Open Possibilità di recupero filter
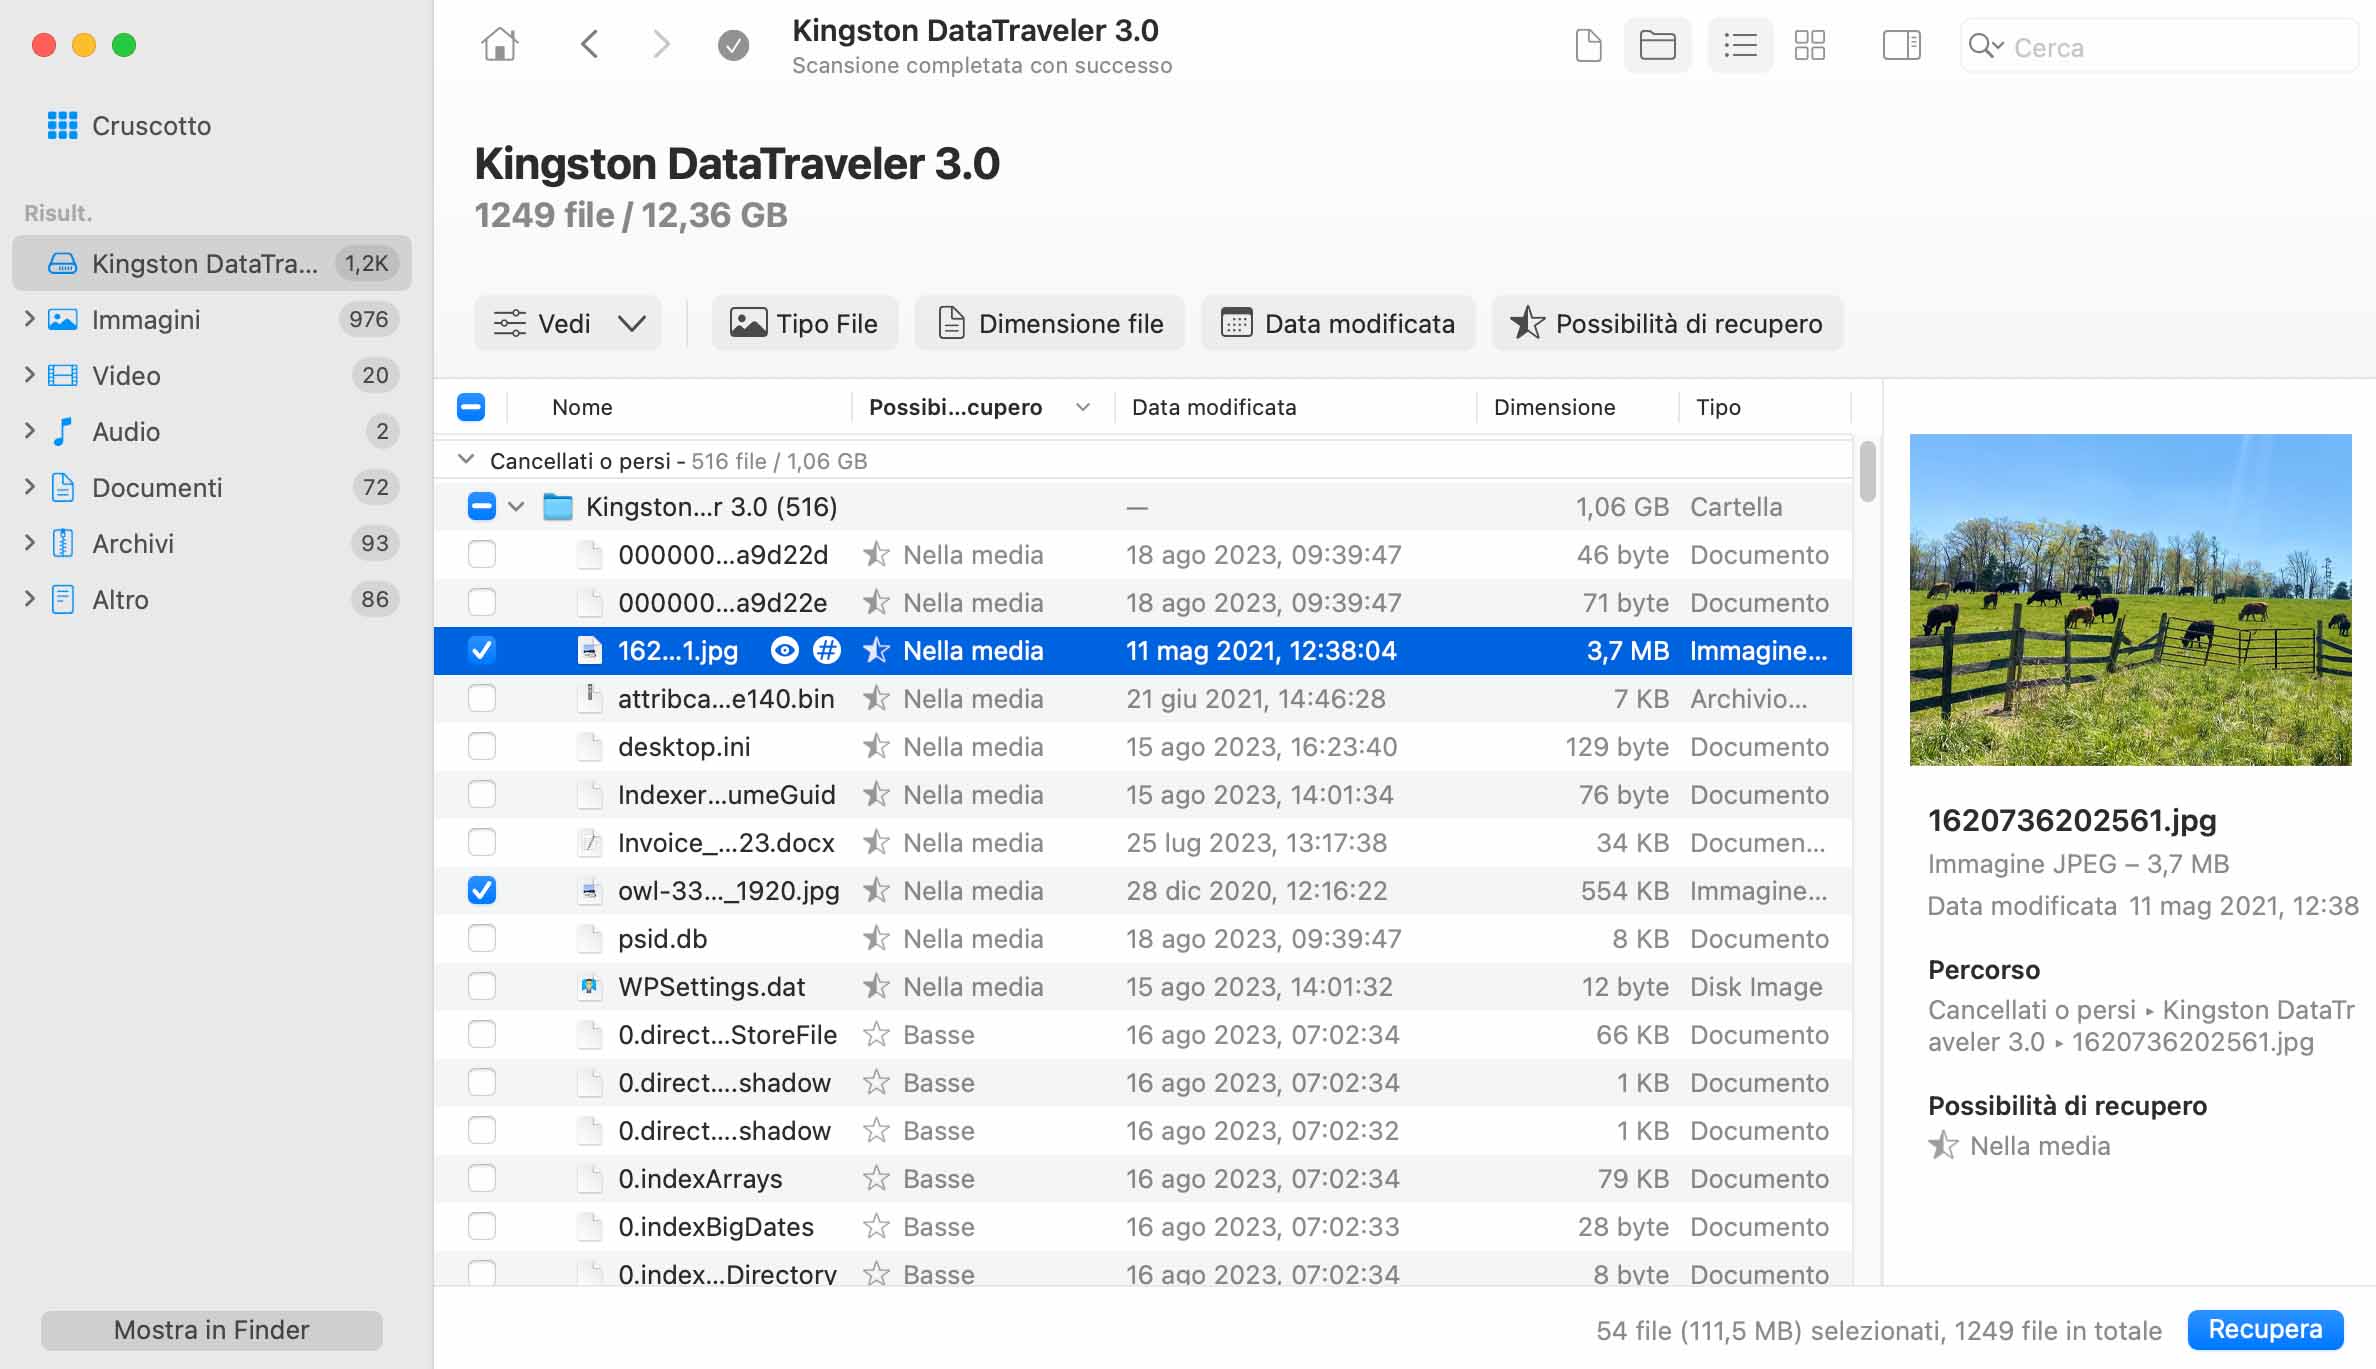 click(x=1667, y=323)
